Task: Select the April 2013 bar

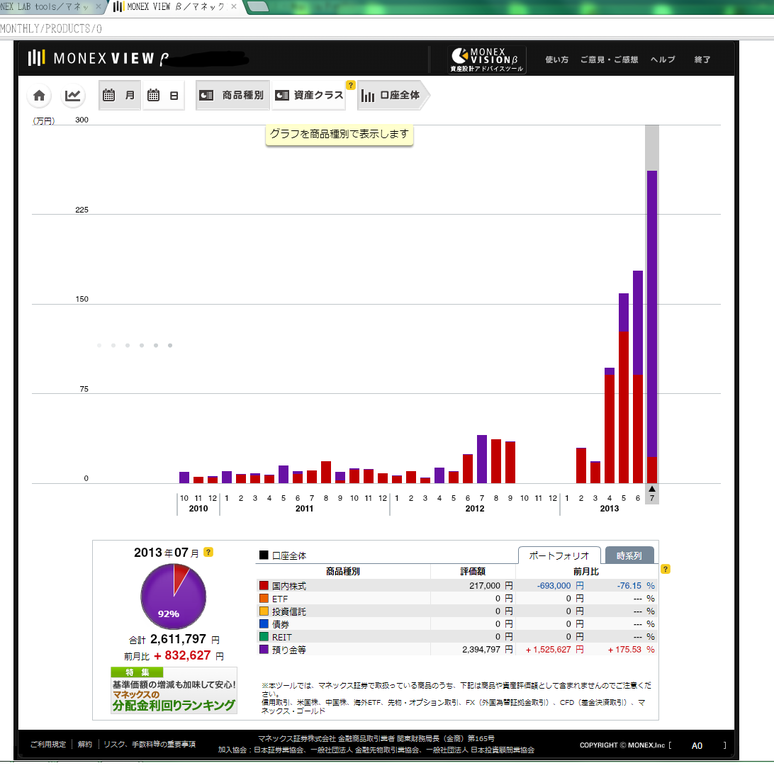Action: [610, 425]
